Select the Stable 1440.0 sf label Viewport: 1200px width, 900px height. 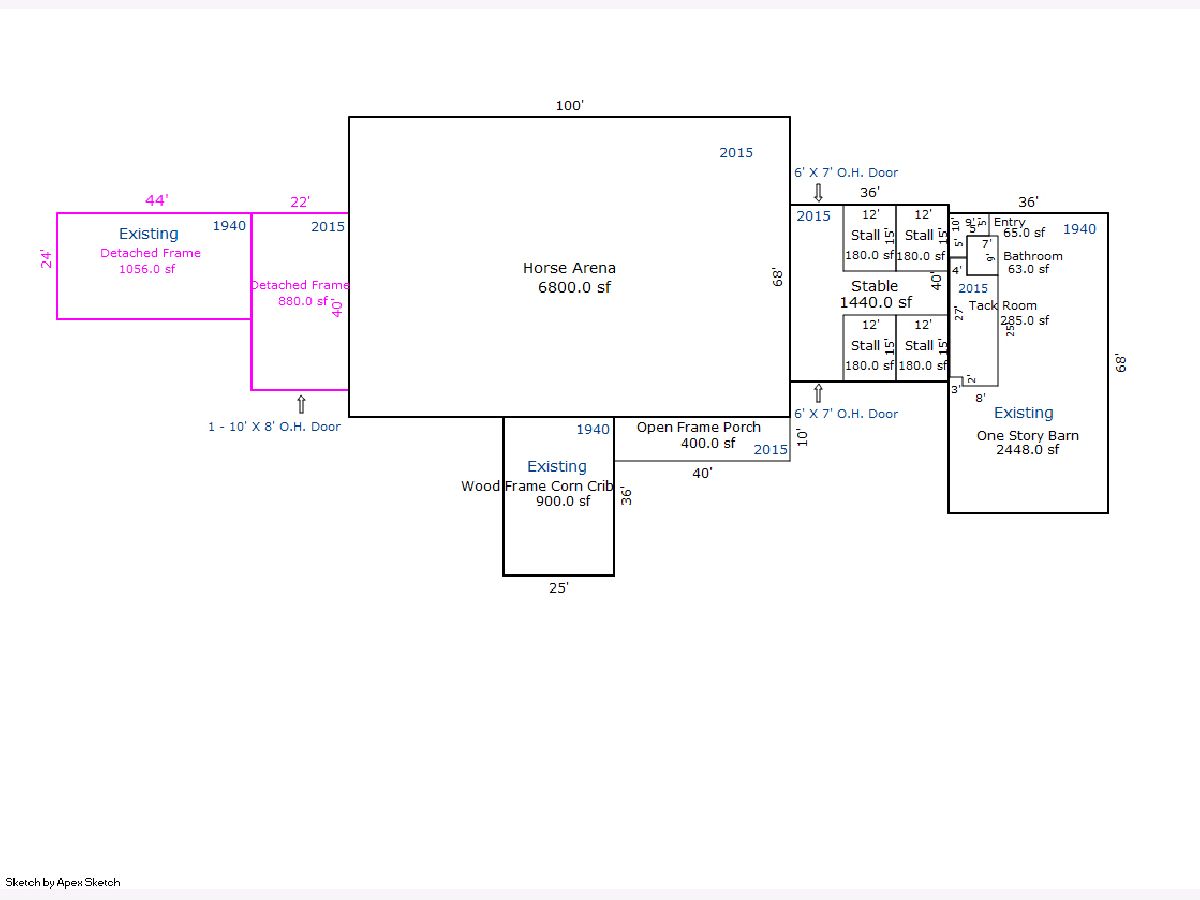pyautogui.click(x=875, y=294)
